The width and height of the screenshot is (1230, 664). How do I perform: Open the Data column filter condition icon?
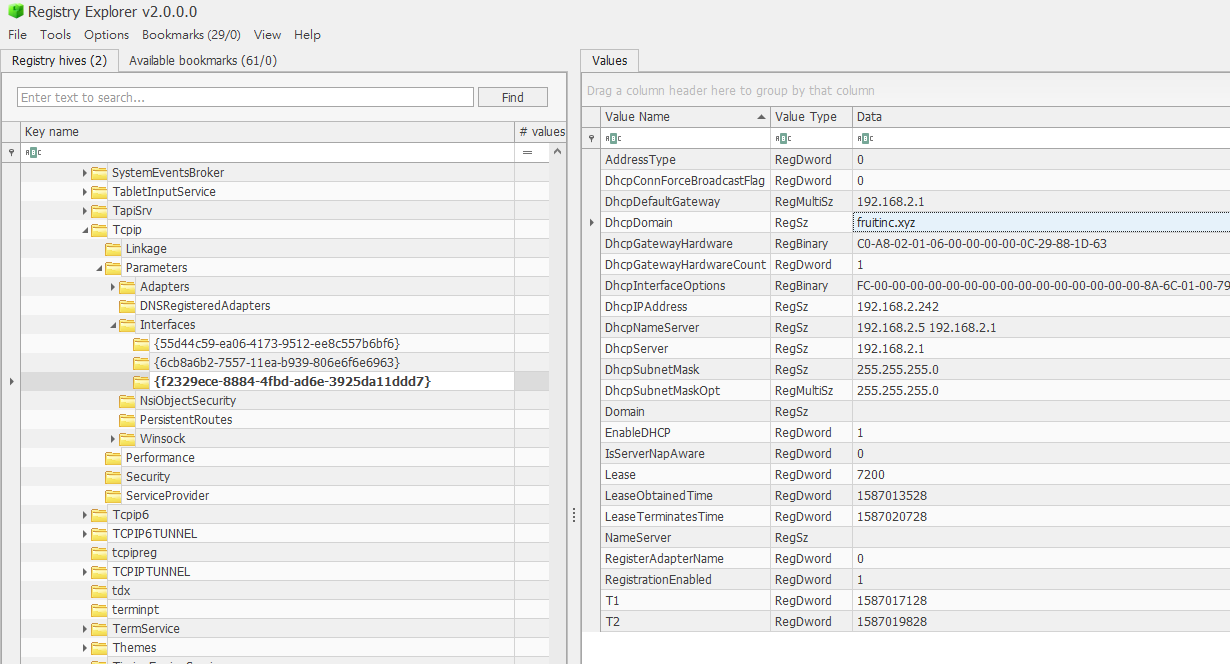tap(866, 139)
